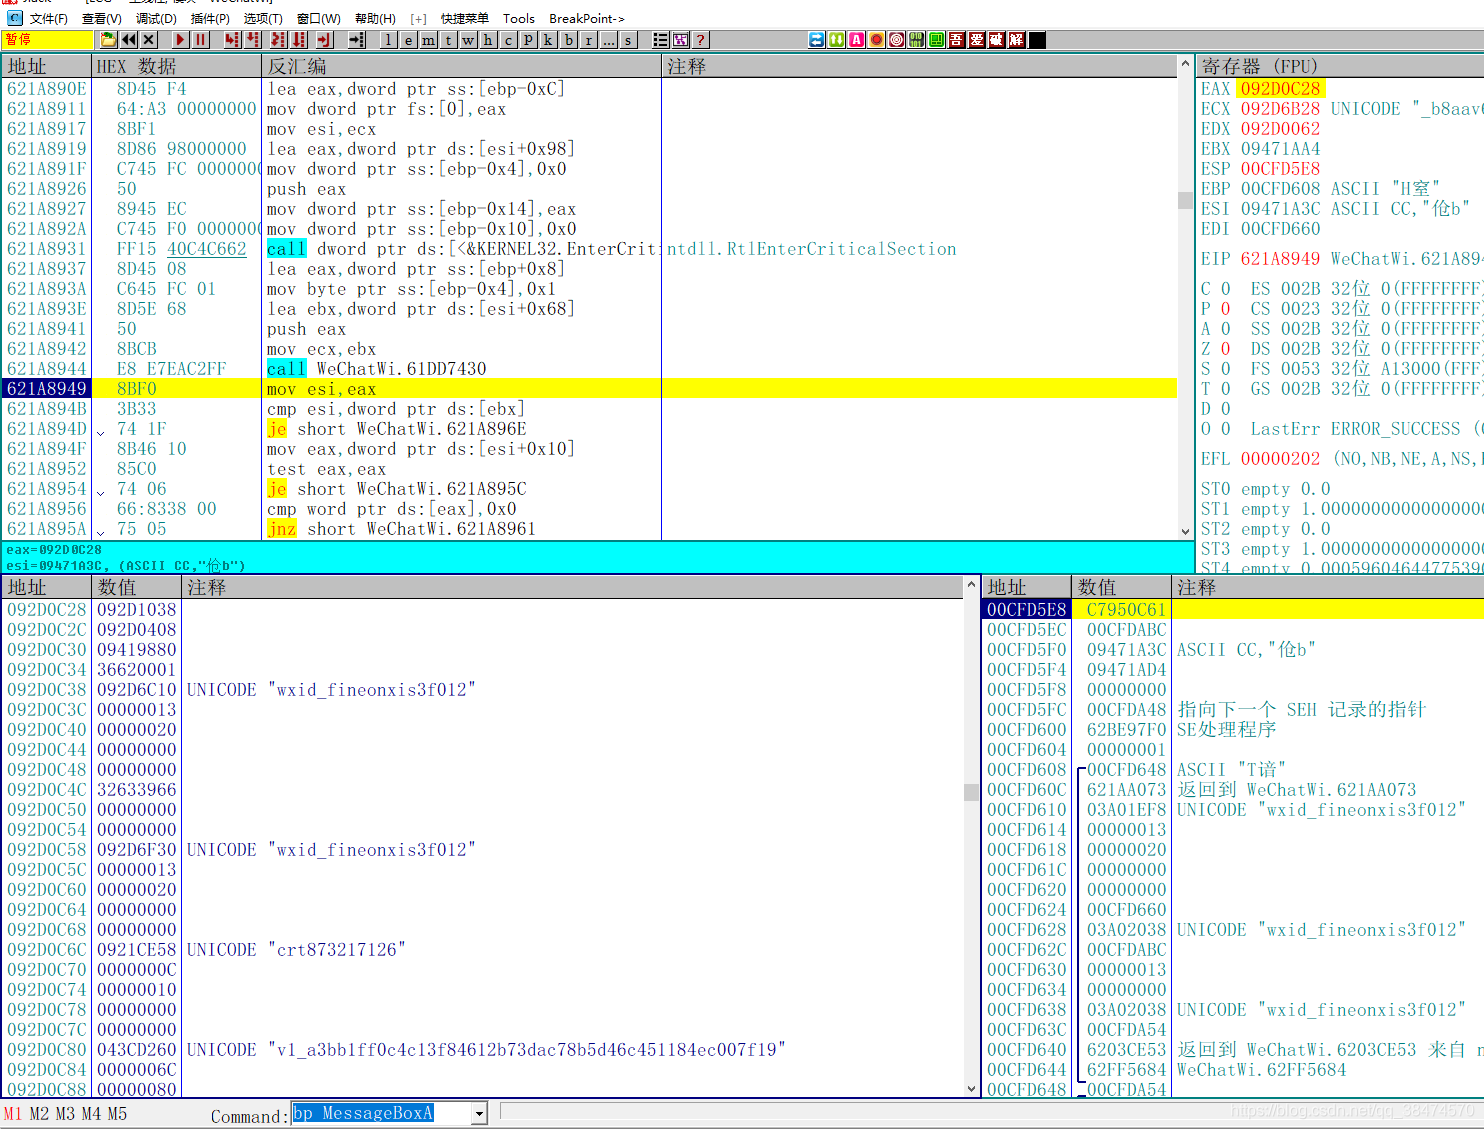This screenshot has height=1129, width=1484.
Task: Open debugging options list icon
Action: 661,40
